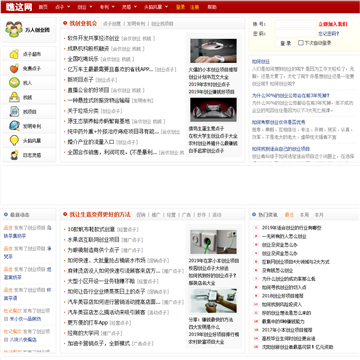Switch to the 创业找项目 tab
The image size is (360, 360).
[162, 24]
